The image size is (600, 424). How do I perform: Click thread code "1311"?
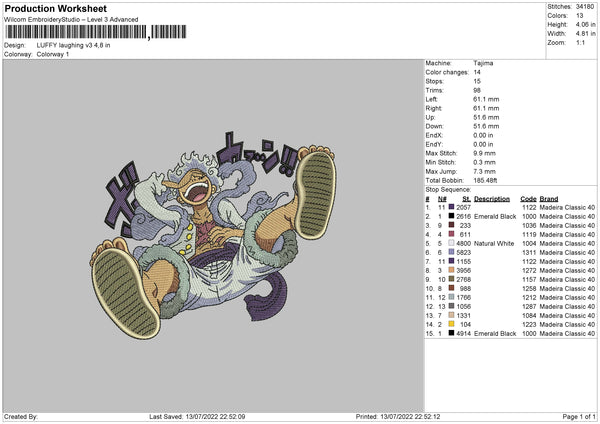point(529,252)
